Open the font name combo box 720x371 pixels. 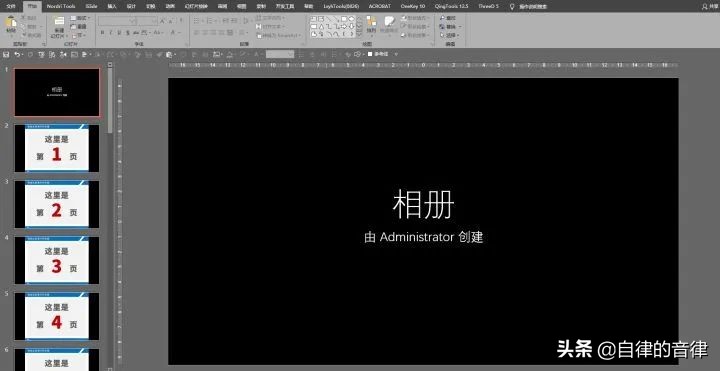(118, 21)
